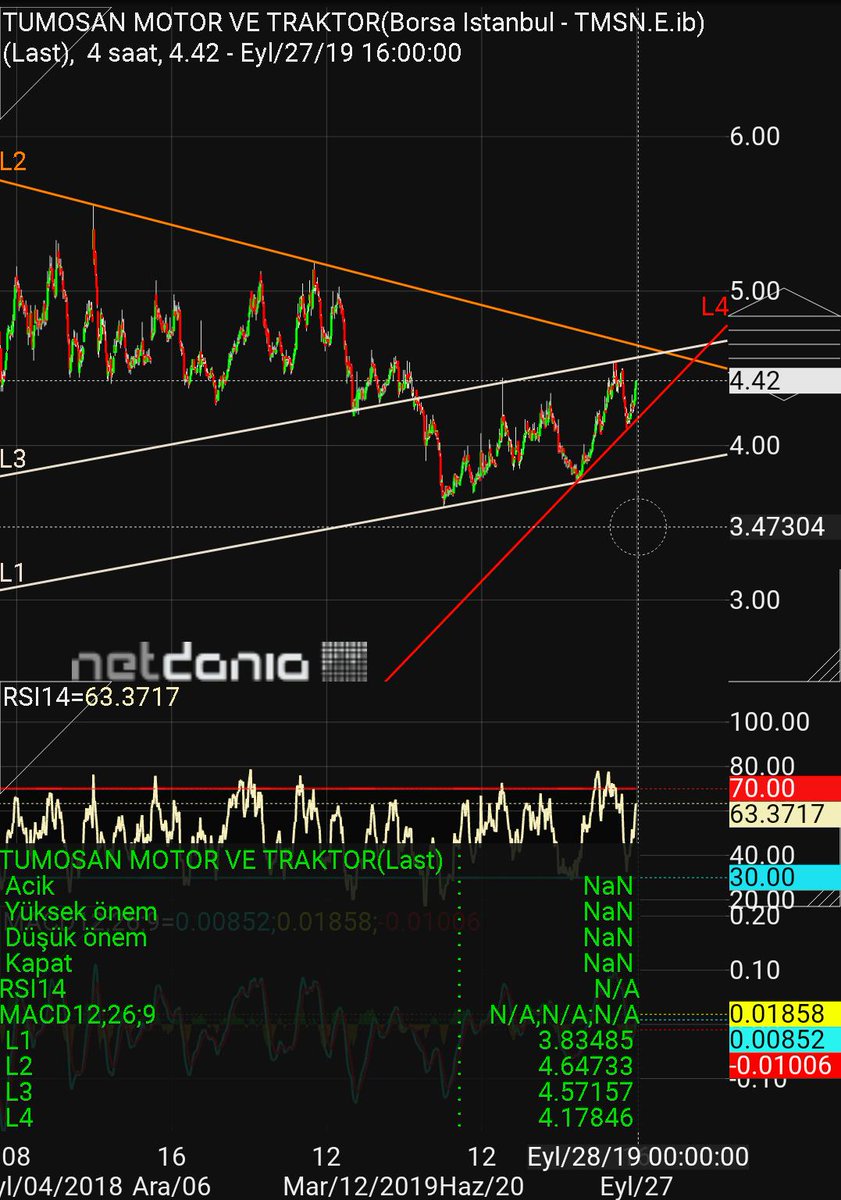Tap the Mar/12/2019 date on time axis

point(360,1186)
